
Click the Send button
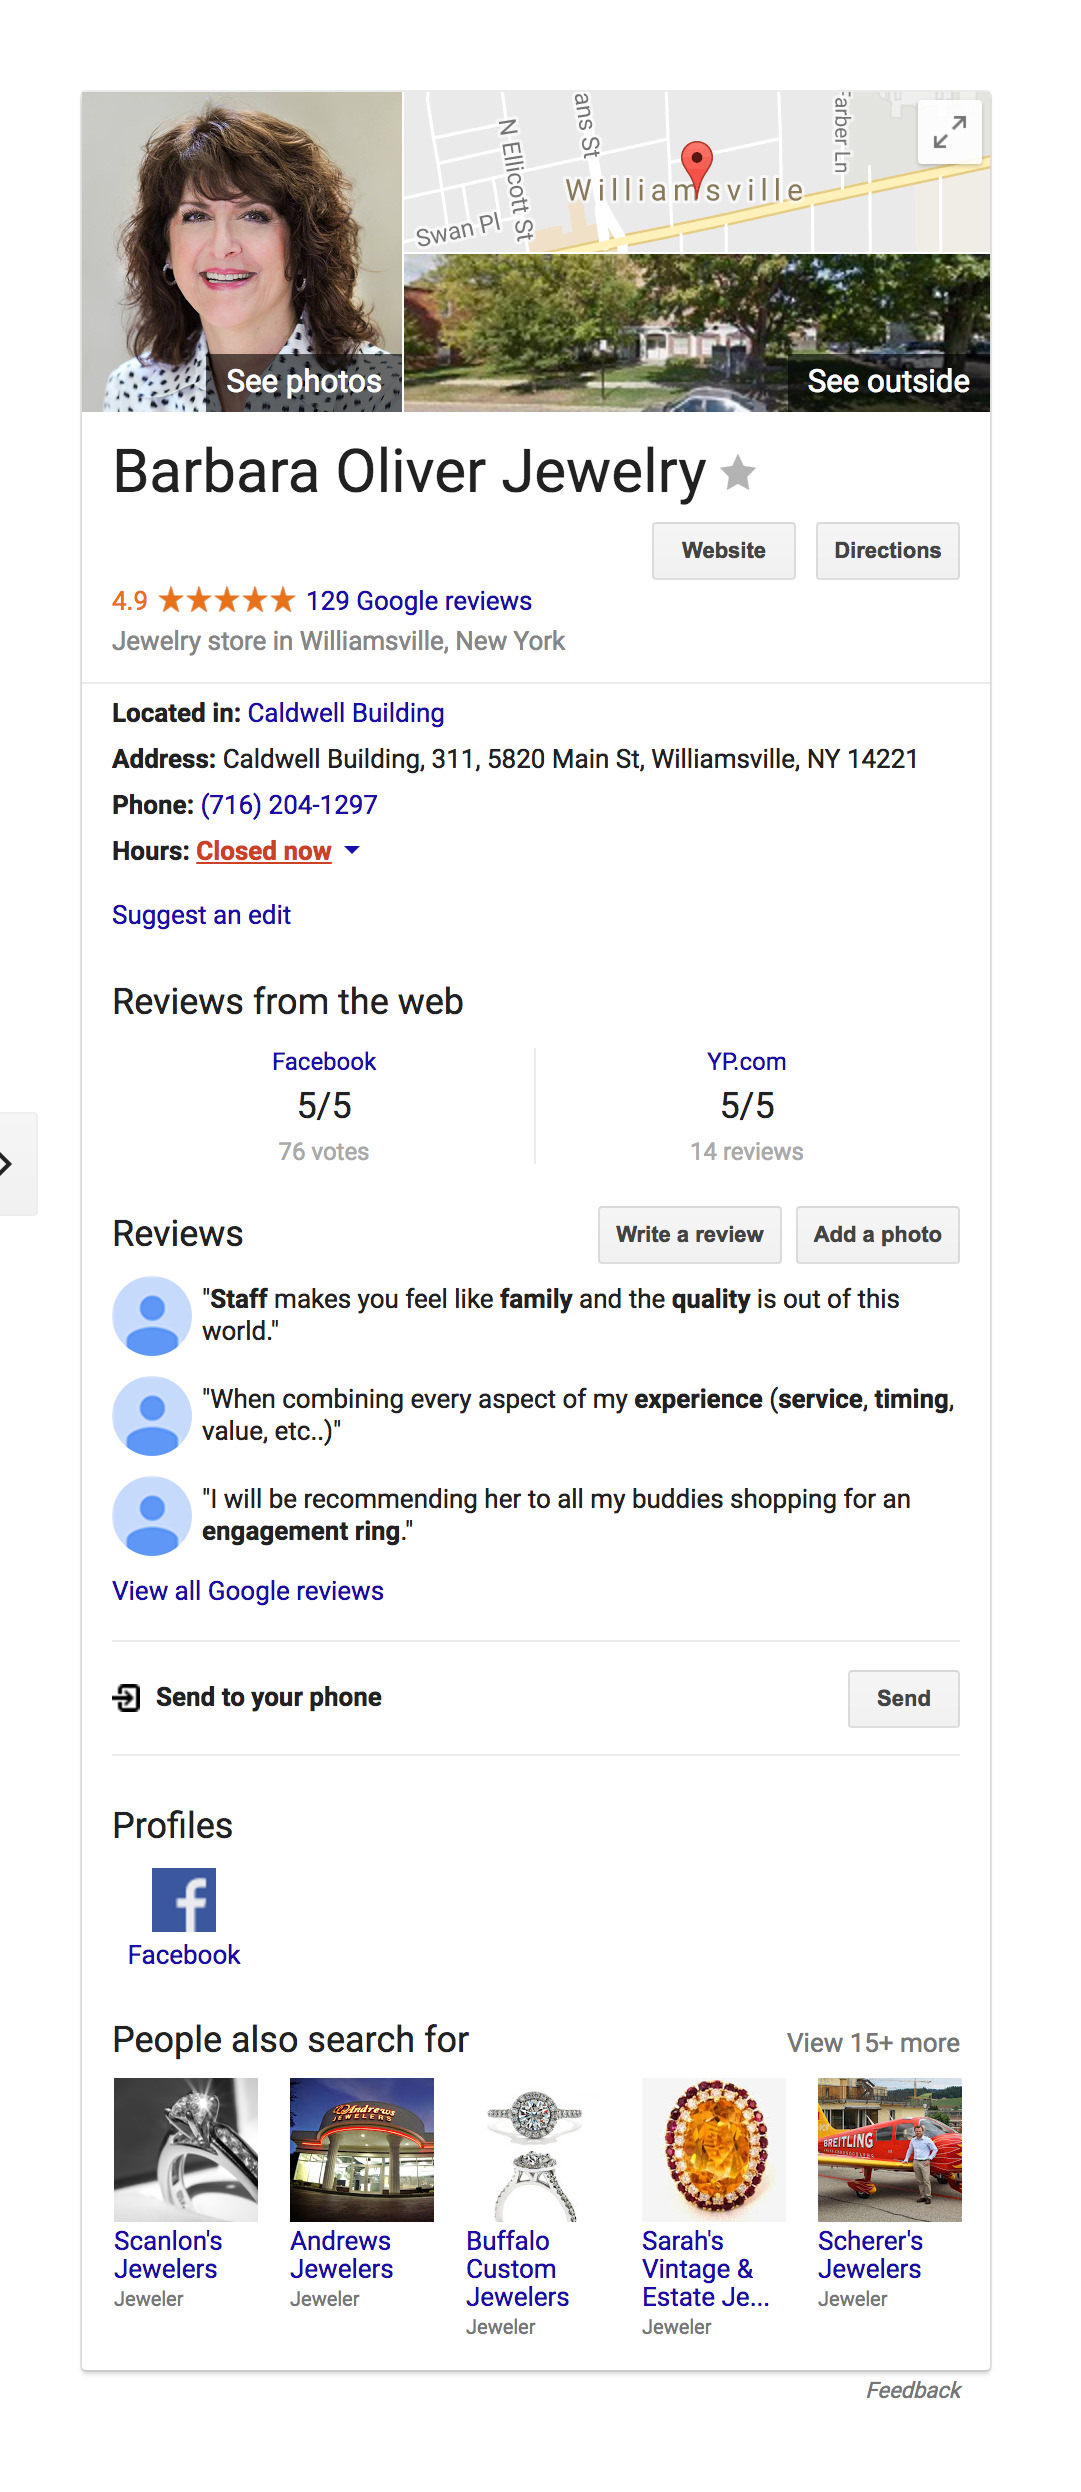tap(904, 1698)
